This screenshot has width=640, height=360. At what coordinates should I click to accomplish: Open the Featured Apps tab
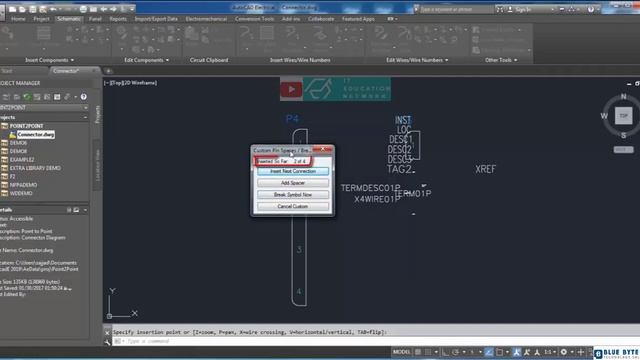pyautogui.click(x=358, y=19)
